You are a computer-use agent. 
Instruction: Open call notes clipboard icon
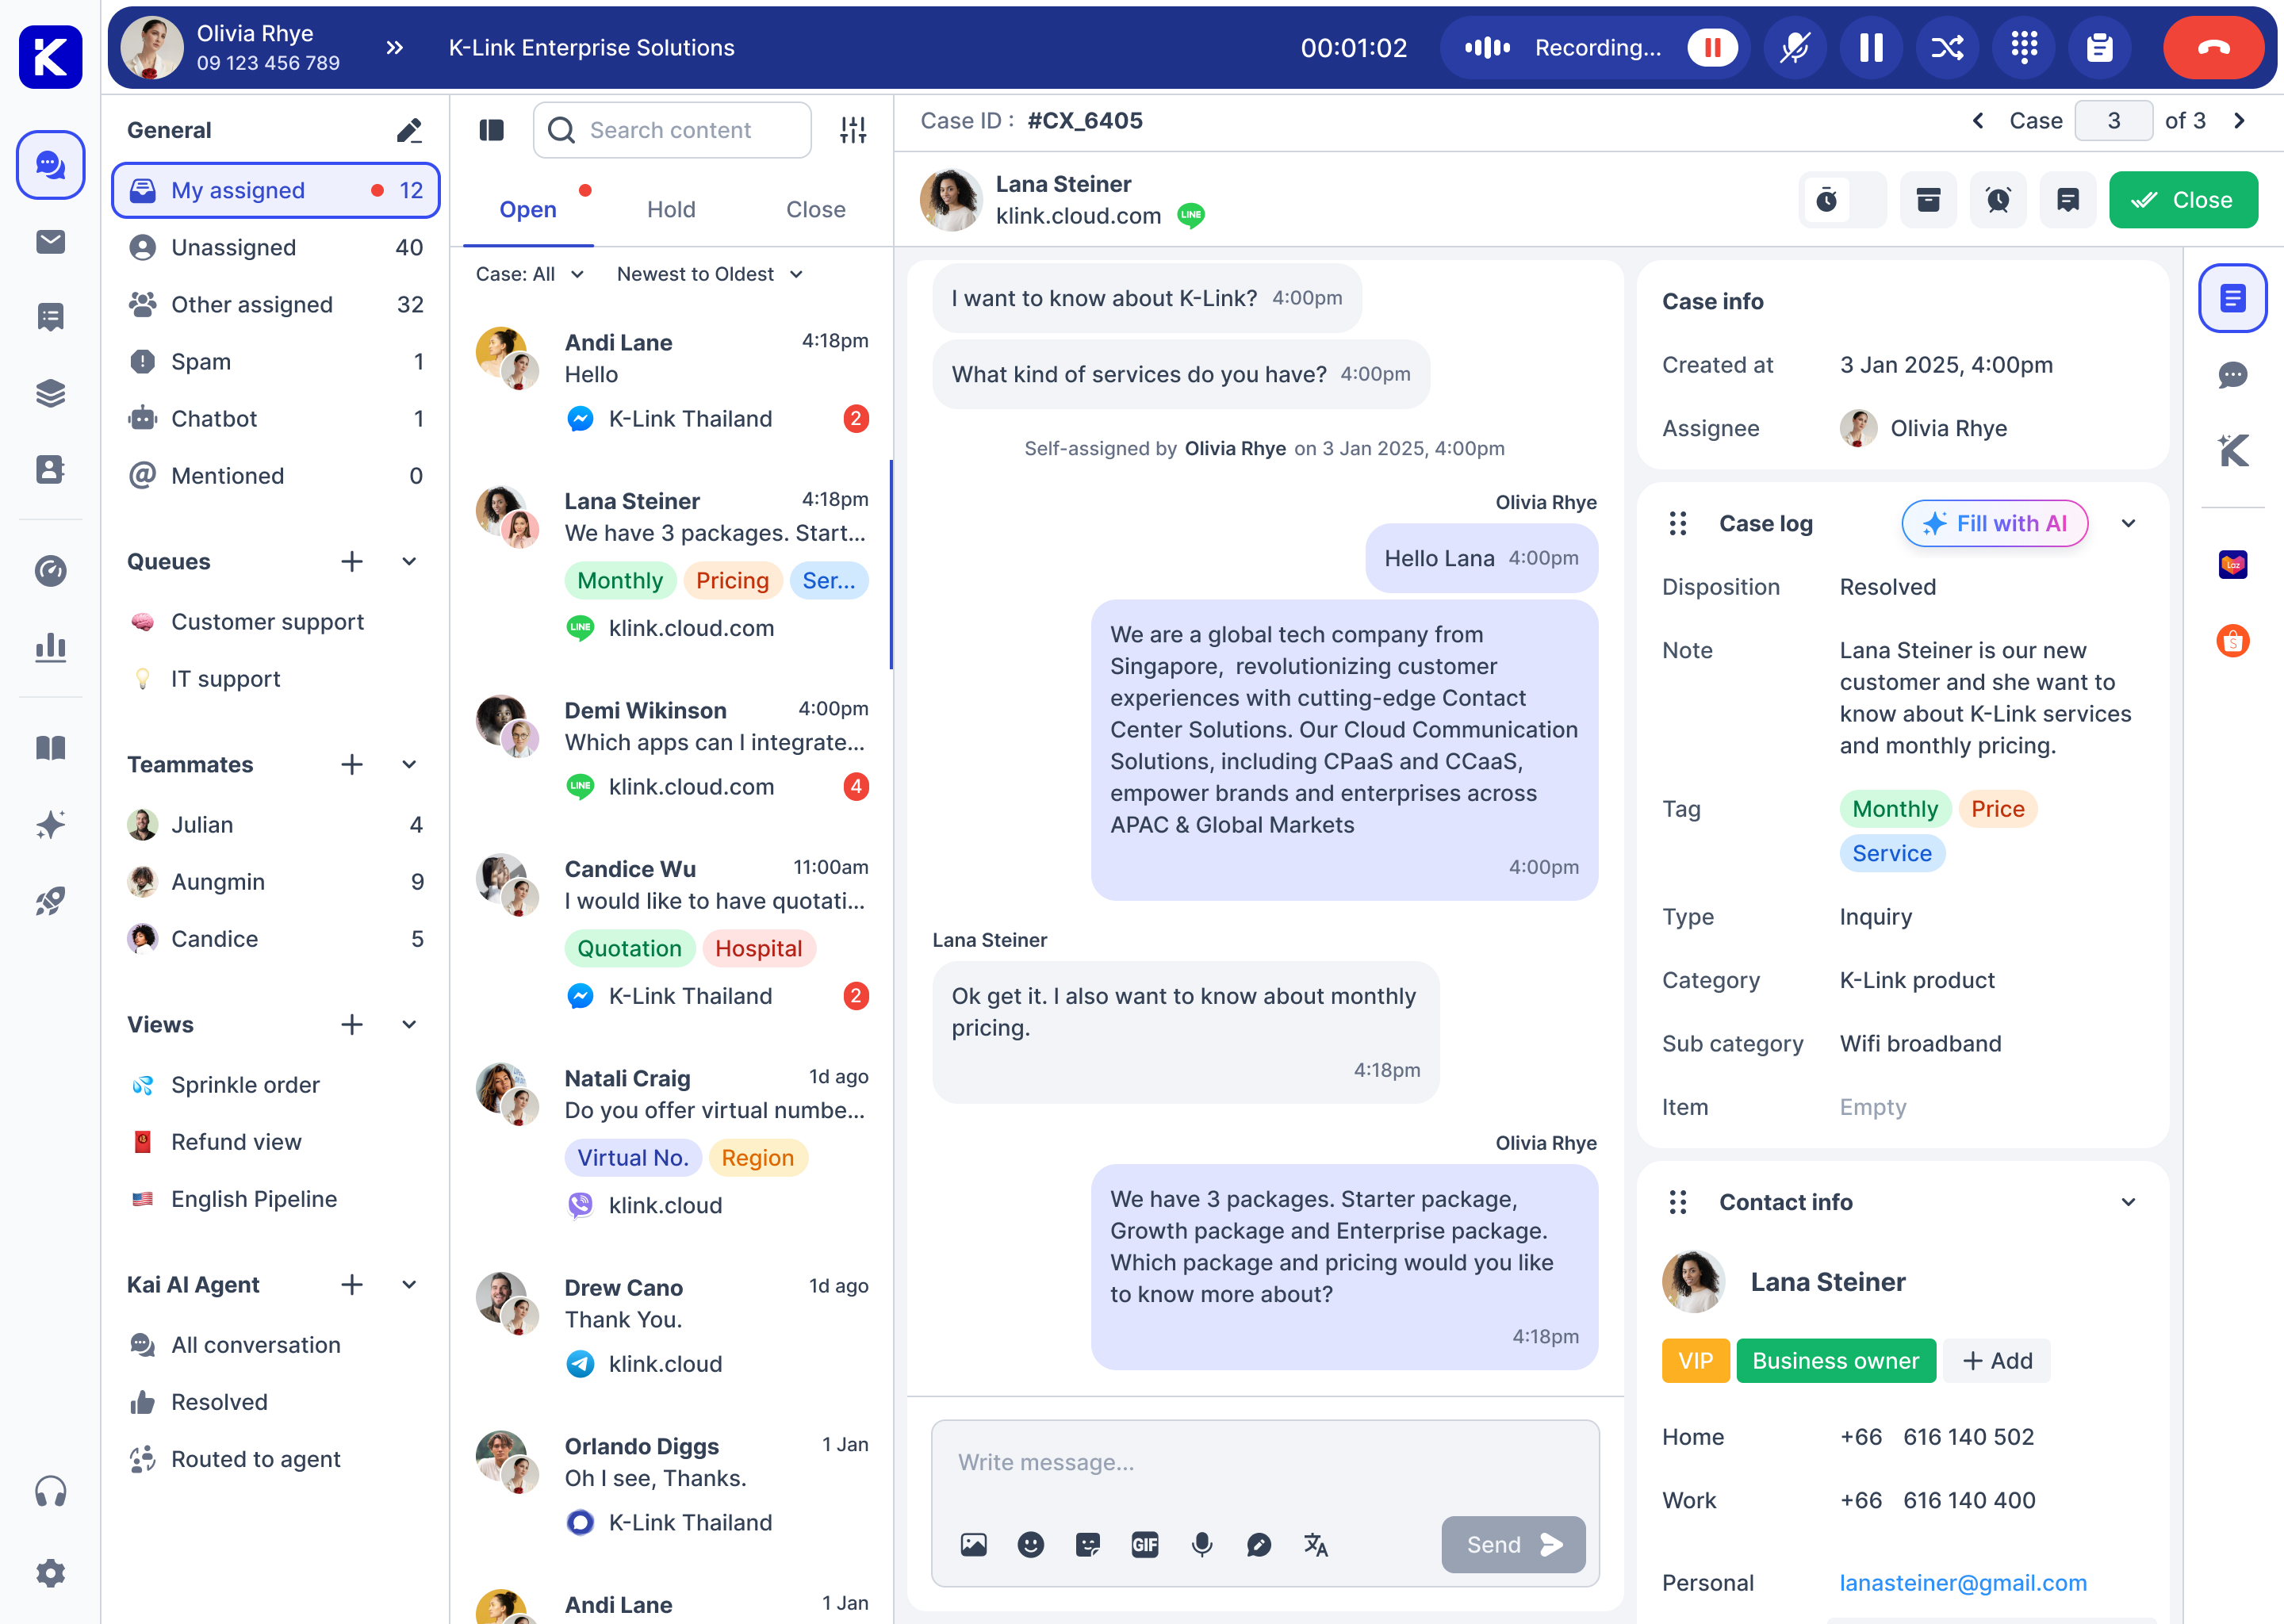pyautogui.click(x=2099, y=47)
